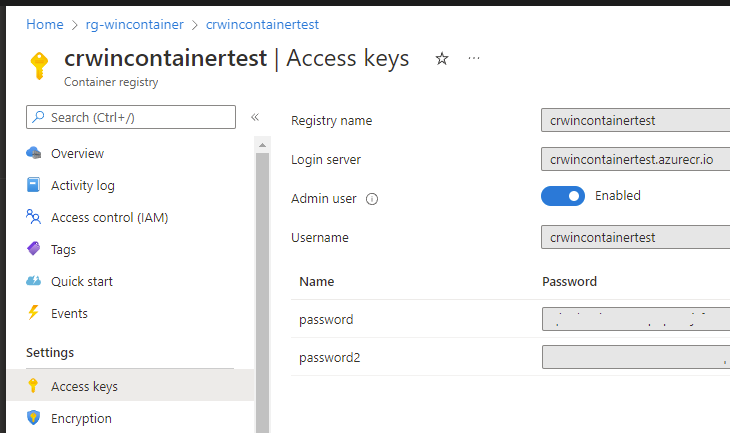The height and width of the screenshot is (433, 730).
Task: Click the sidebar scroll up arrow
Action: click(x=263, y=145)
